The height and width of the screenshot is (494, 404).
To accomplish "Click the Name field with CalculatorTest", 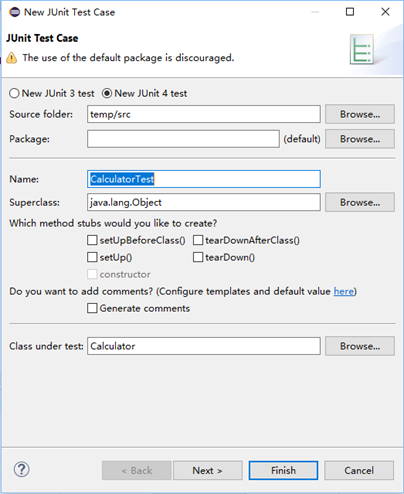I will (204, 179).
